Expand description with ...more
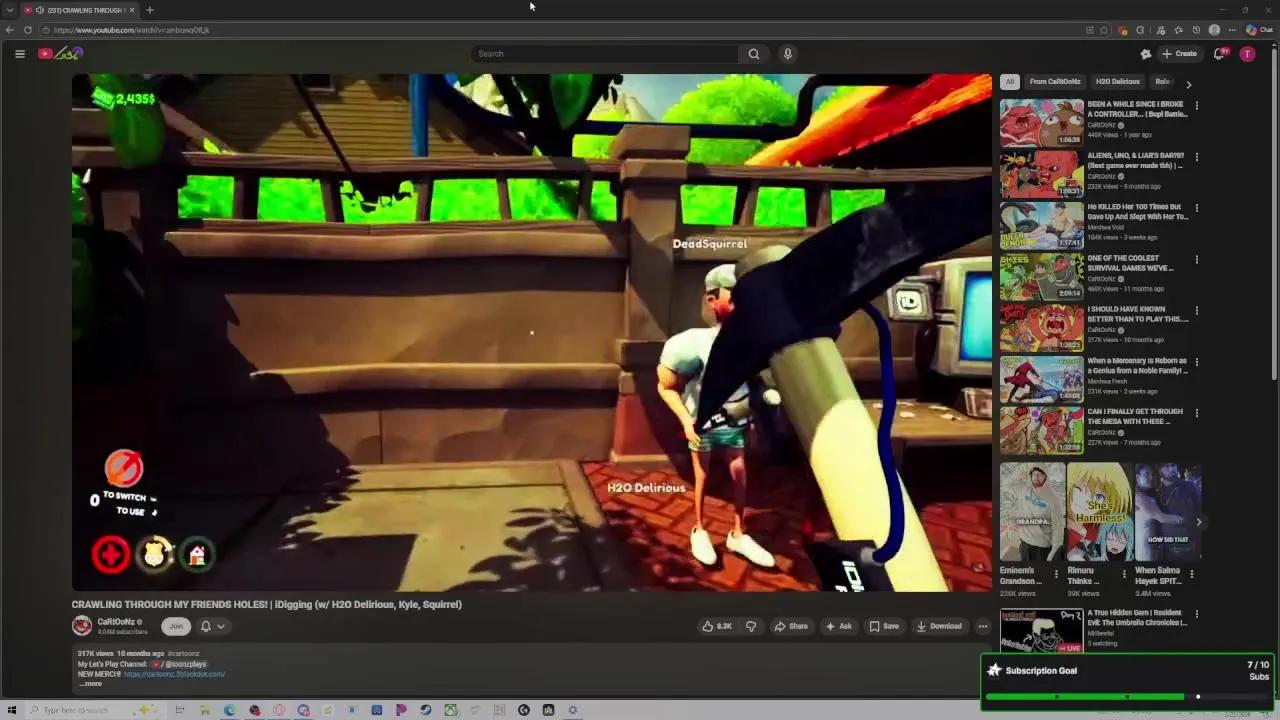 (x=91, y=684)
